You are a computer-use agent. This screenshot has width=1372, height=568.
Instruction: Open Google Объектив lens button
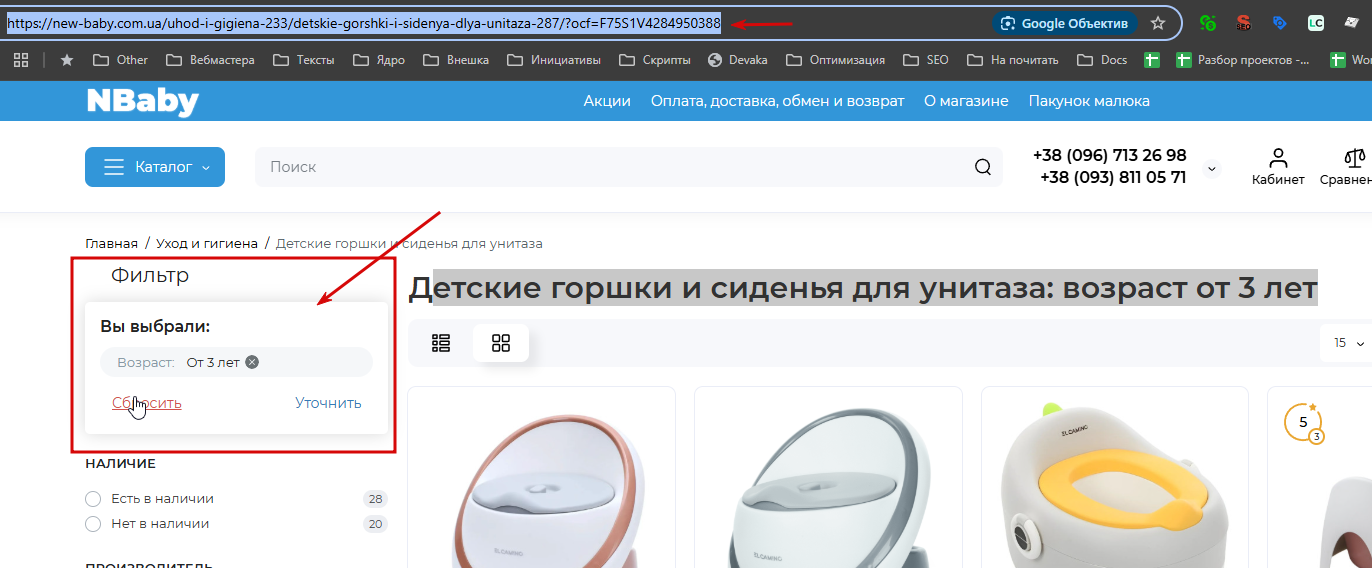pyautogui.click(x=1064, y=23)
